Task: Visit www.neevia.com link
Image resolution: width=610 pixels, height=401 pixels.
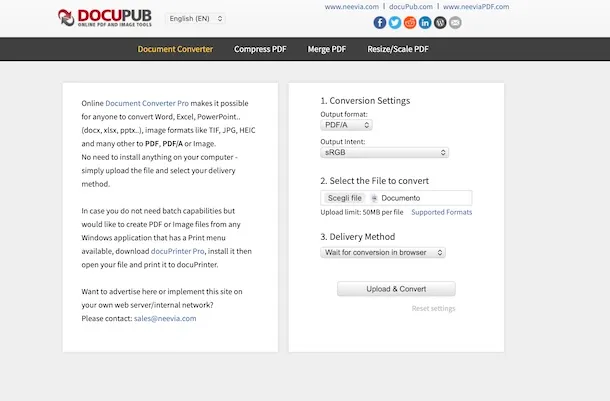Action: coord(352,7)
